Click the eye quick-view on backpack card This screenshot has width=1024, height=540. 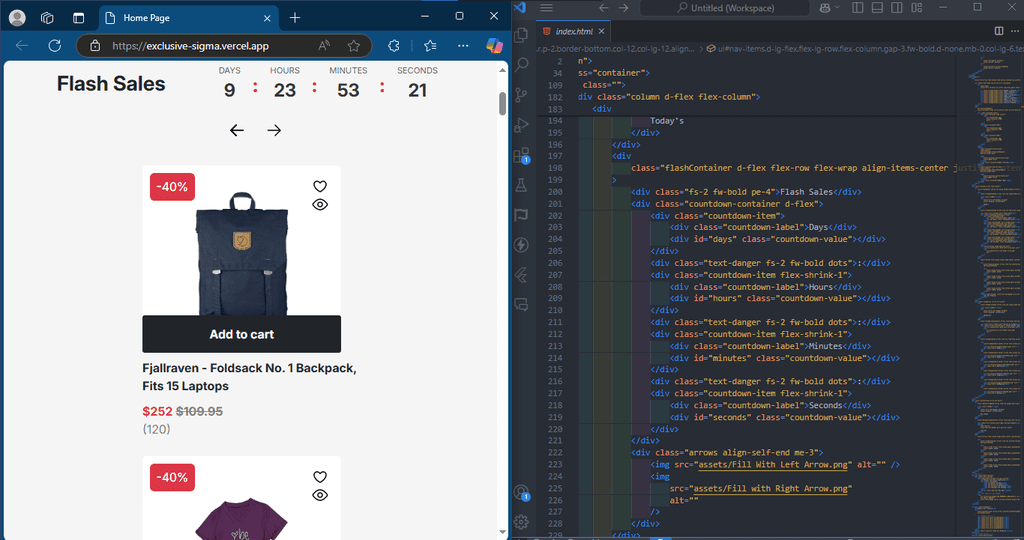click(x=319, y=204)
